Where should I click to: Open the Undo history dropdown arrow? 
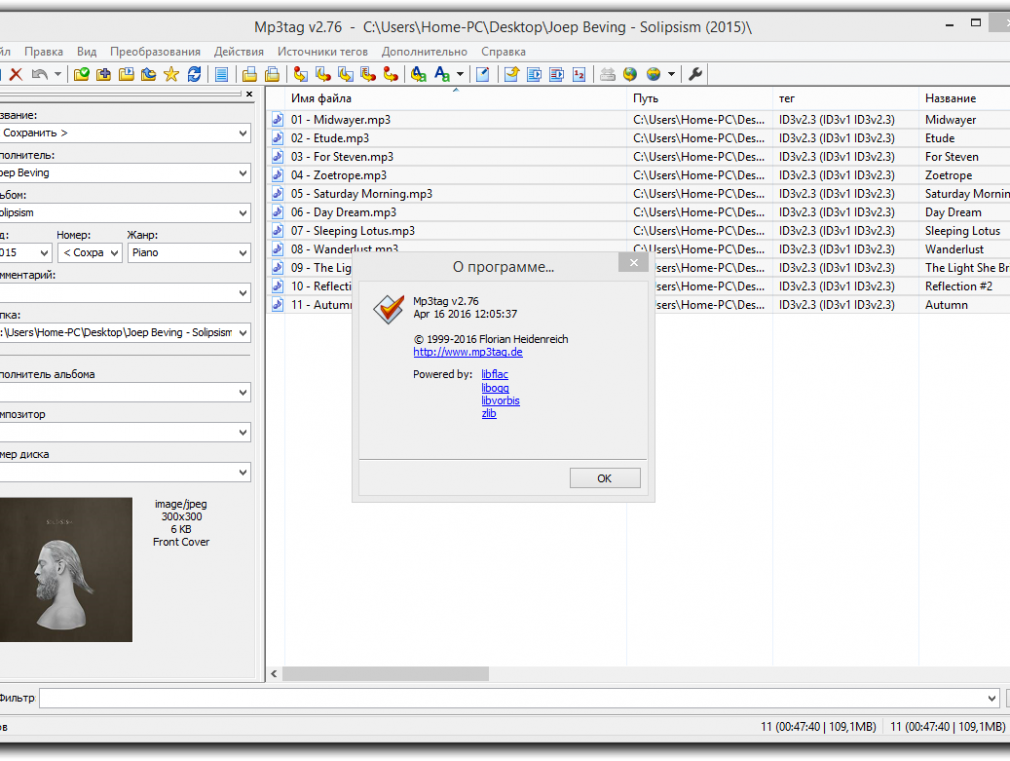coord(58,74)
